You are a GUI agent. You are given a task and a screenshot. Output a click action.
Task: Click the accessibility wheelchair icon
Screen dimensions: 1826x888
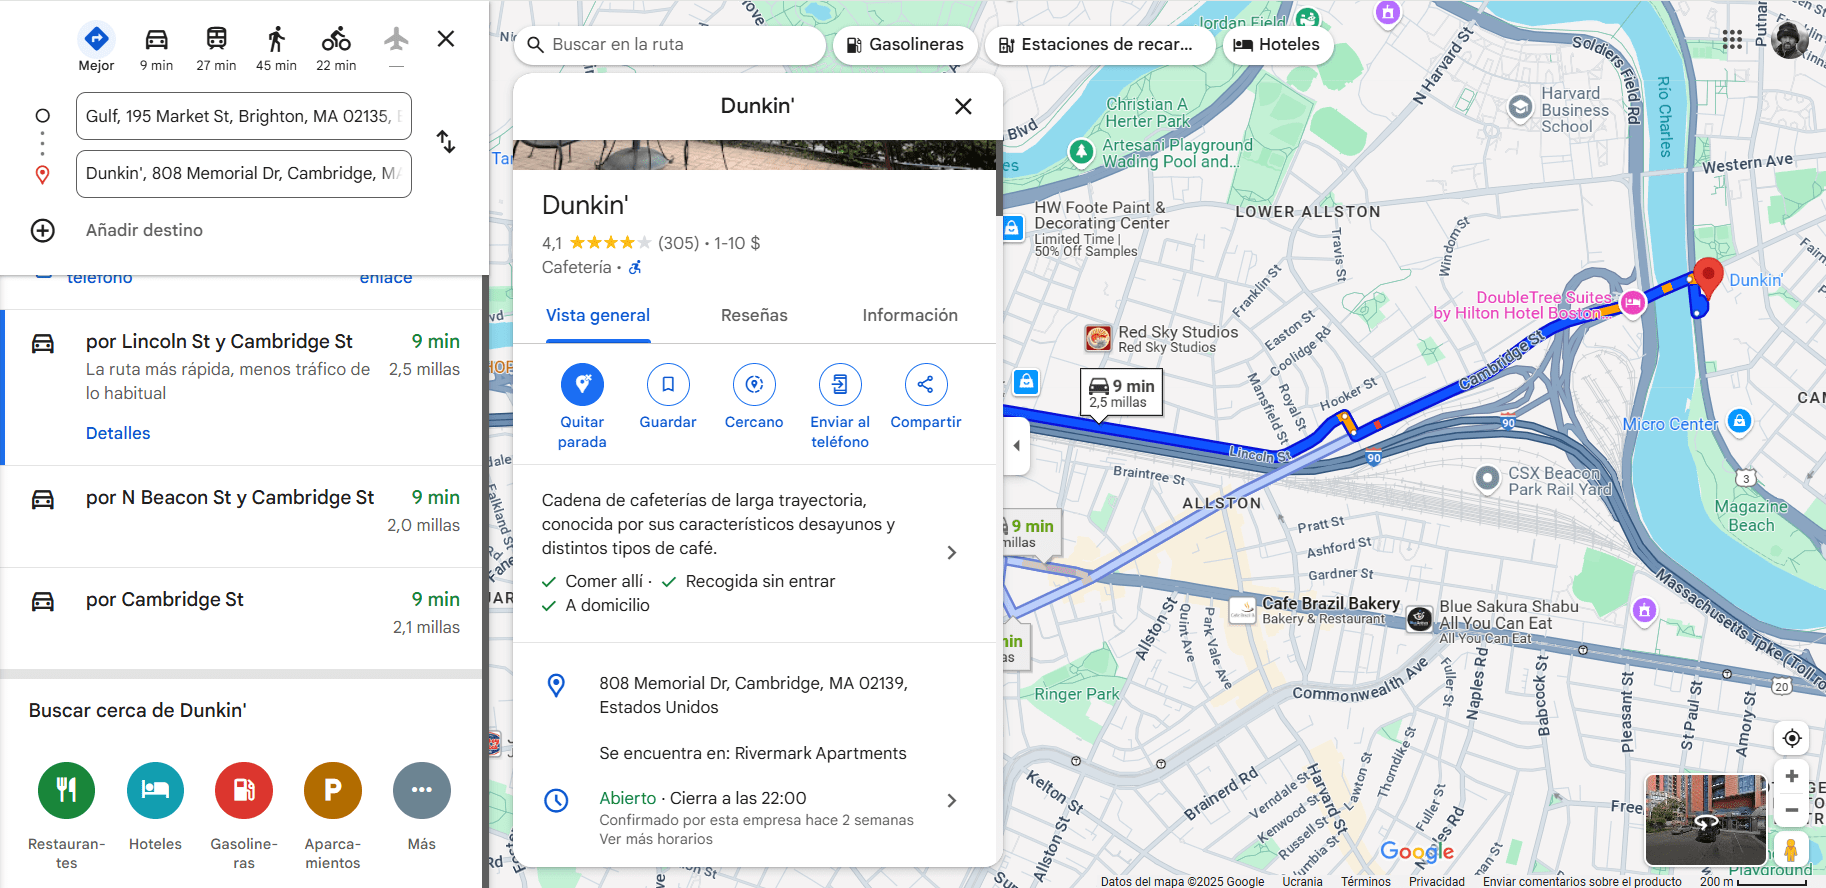635,267
